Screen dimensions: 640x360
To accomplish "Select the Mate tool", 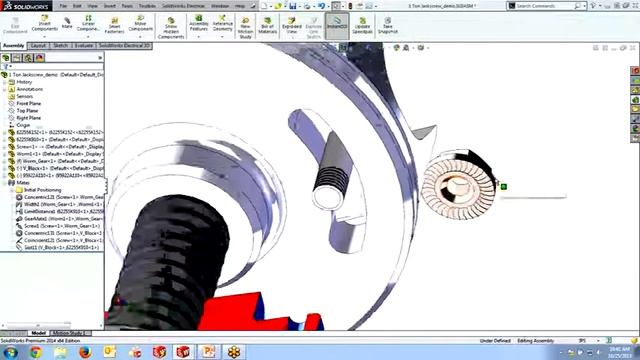I will click(67, 23).
